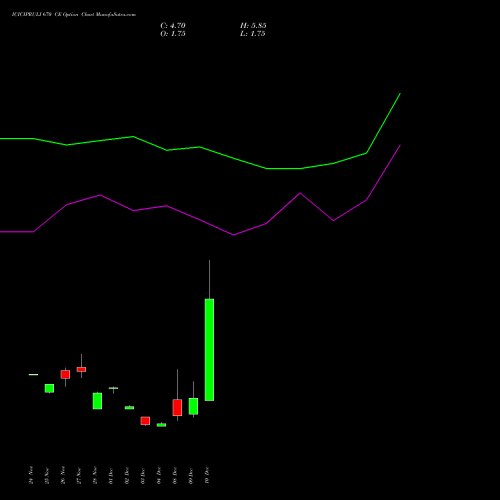Select the low value L: 1.75
Image resolution: width=500 pixels, height=500 pixels.
click(x=253, y=34)
